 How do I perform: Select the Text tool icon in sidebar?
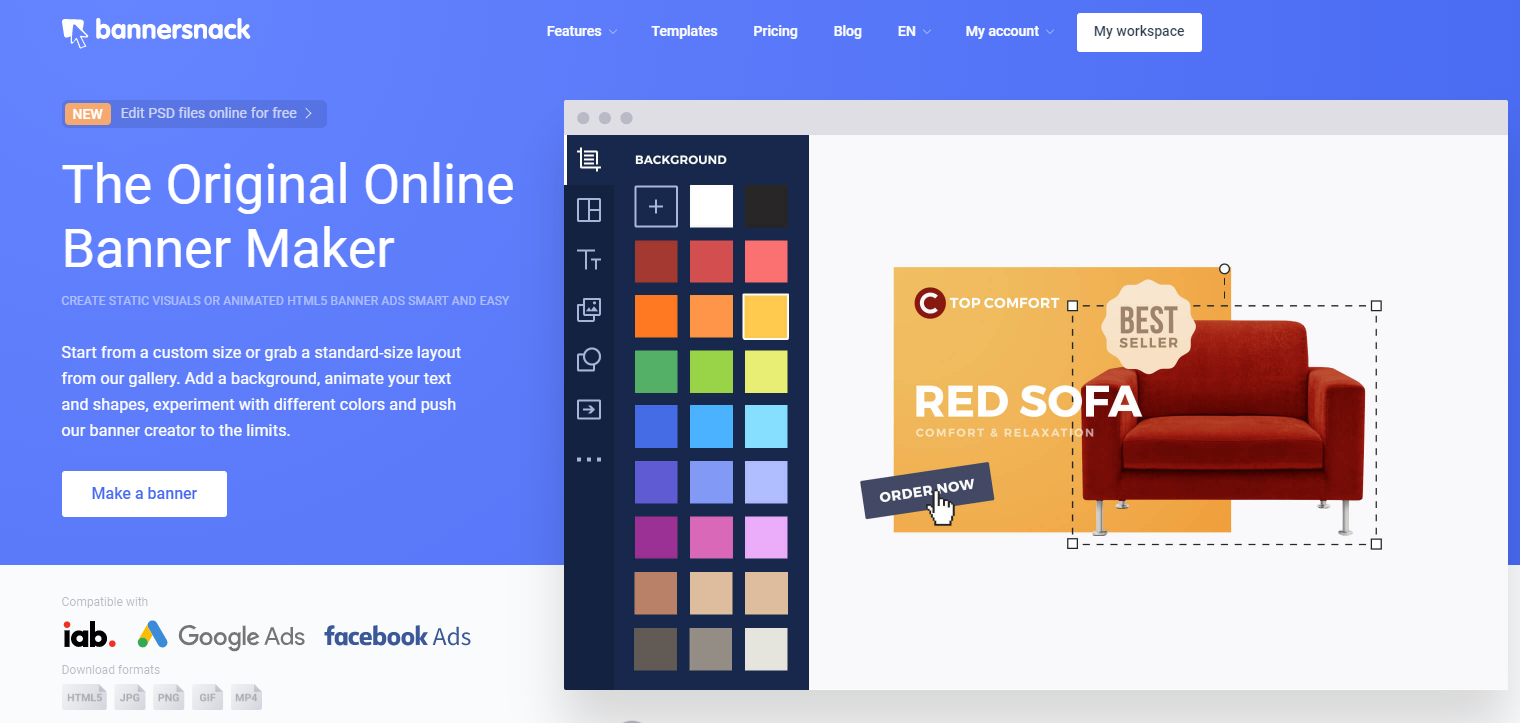589,260
